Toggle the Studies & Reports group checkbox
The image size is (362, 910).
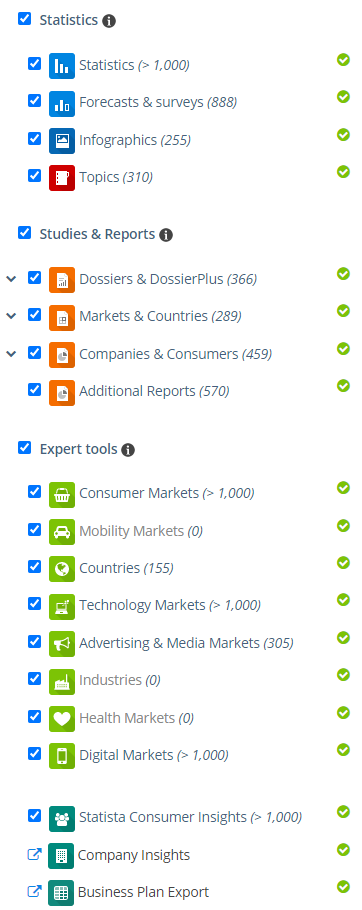coord(24,233)
